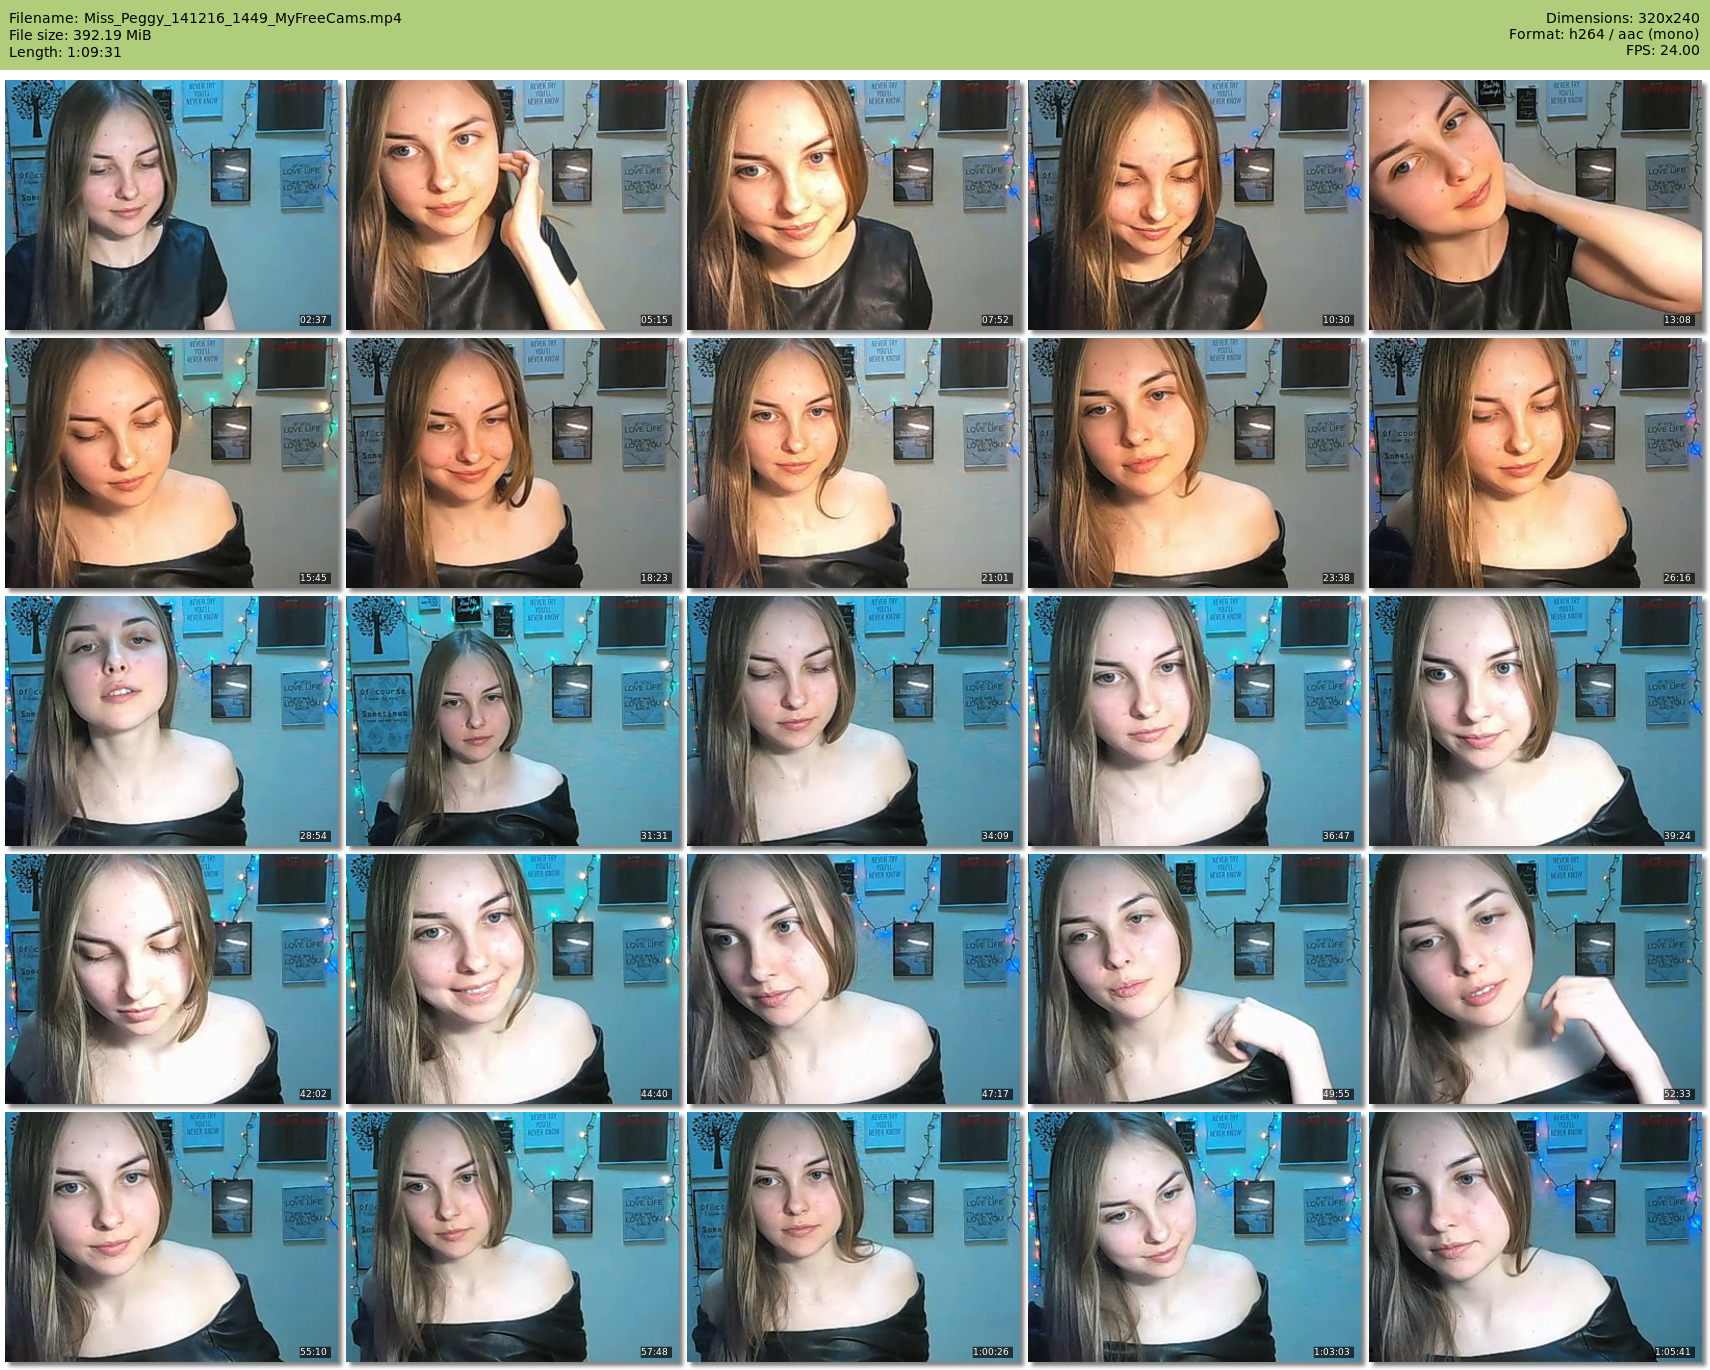1710x1370 pixels.
Task: Click the Dimensions 320x240 header text
Action: point(1622,18)
